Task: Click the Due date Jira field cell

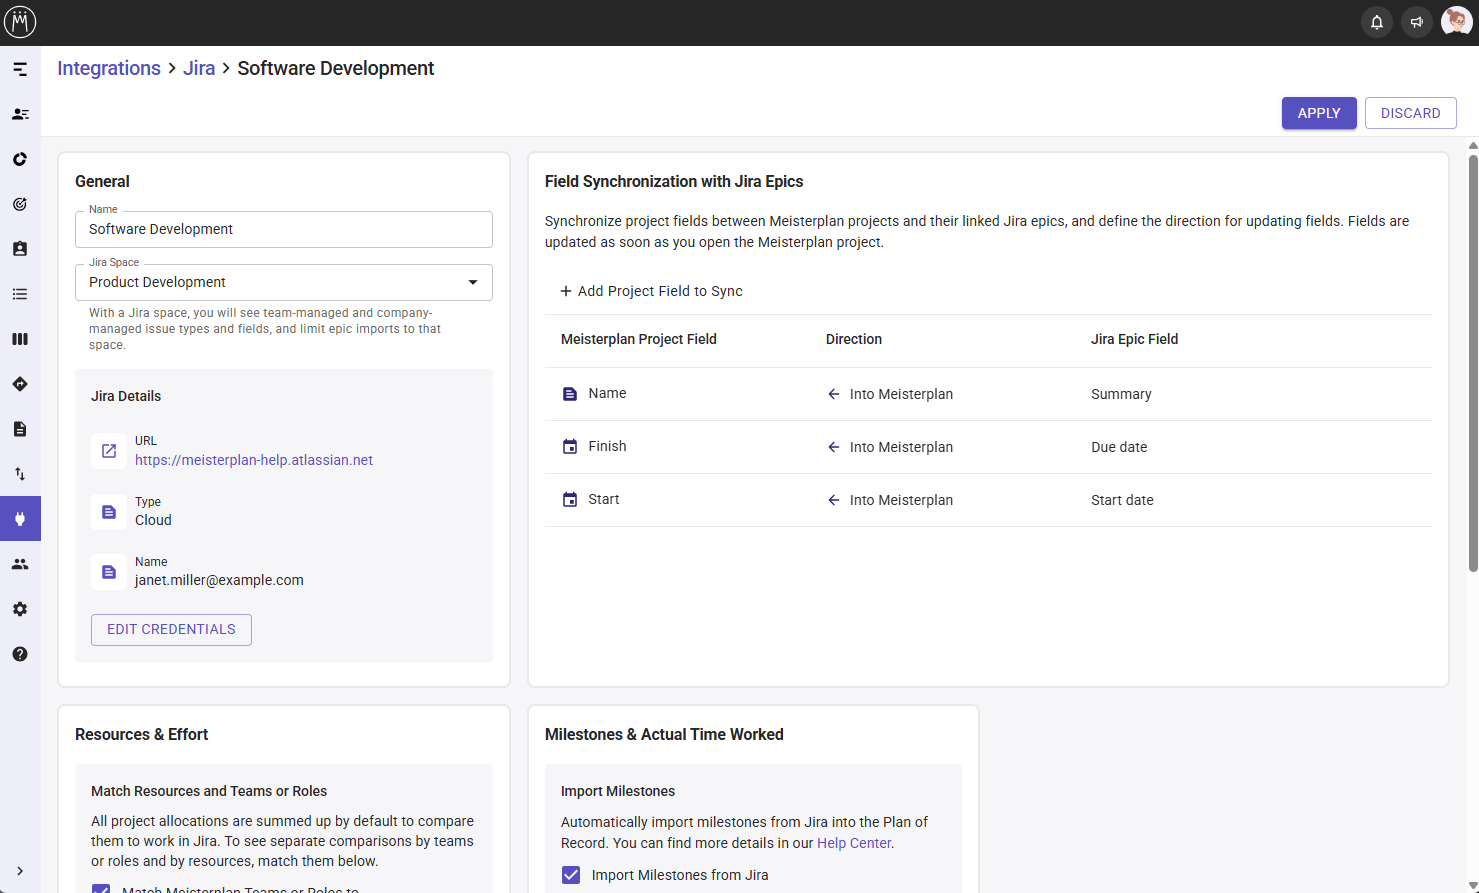Action: click(x=1119, y=447)
